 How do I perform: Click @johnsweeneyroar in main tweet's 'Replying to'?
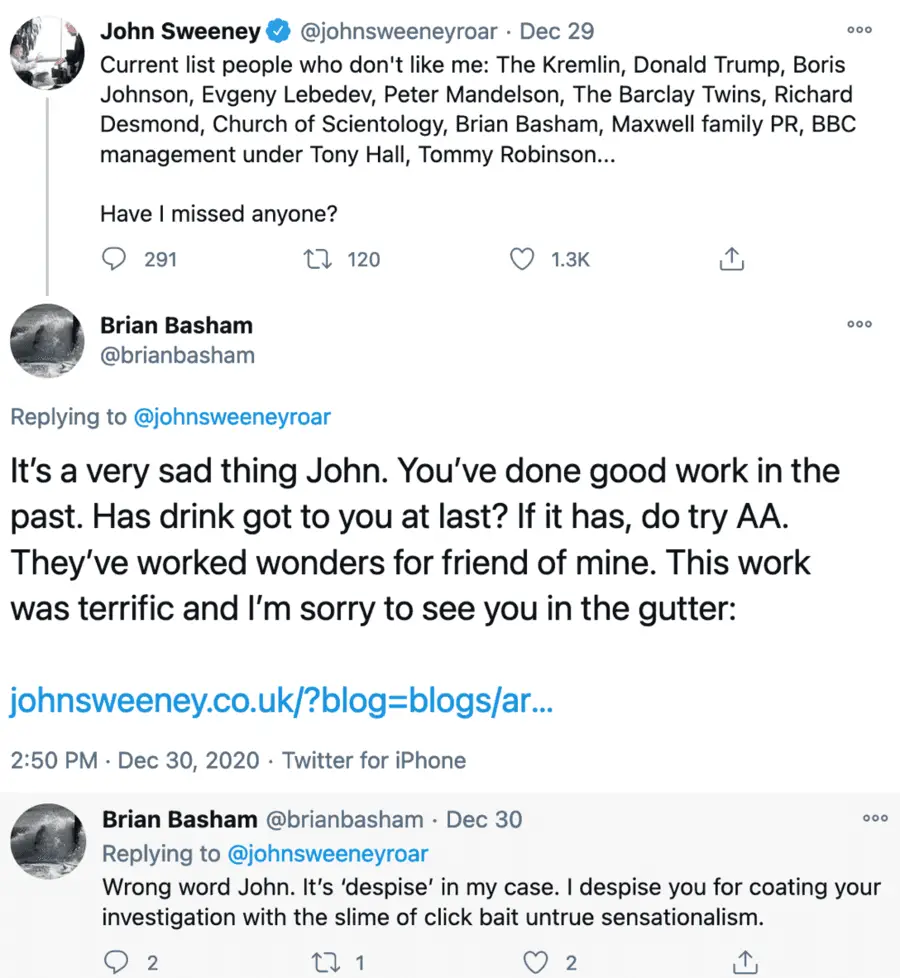231,417
